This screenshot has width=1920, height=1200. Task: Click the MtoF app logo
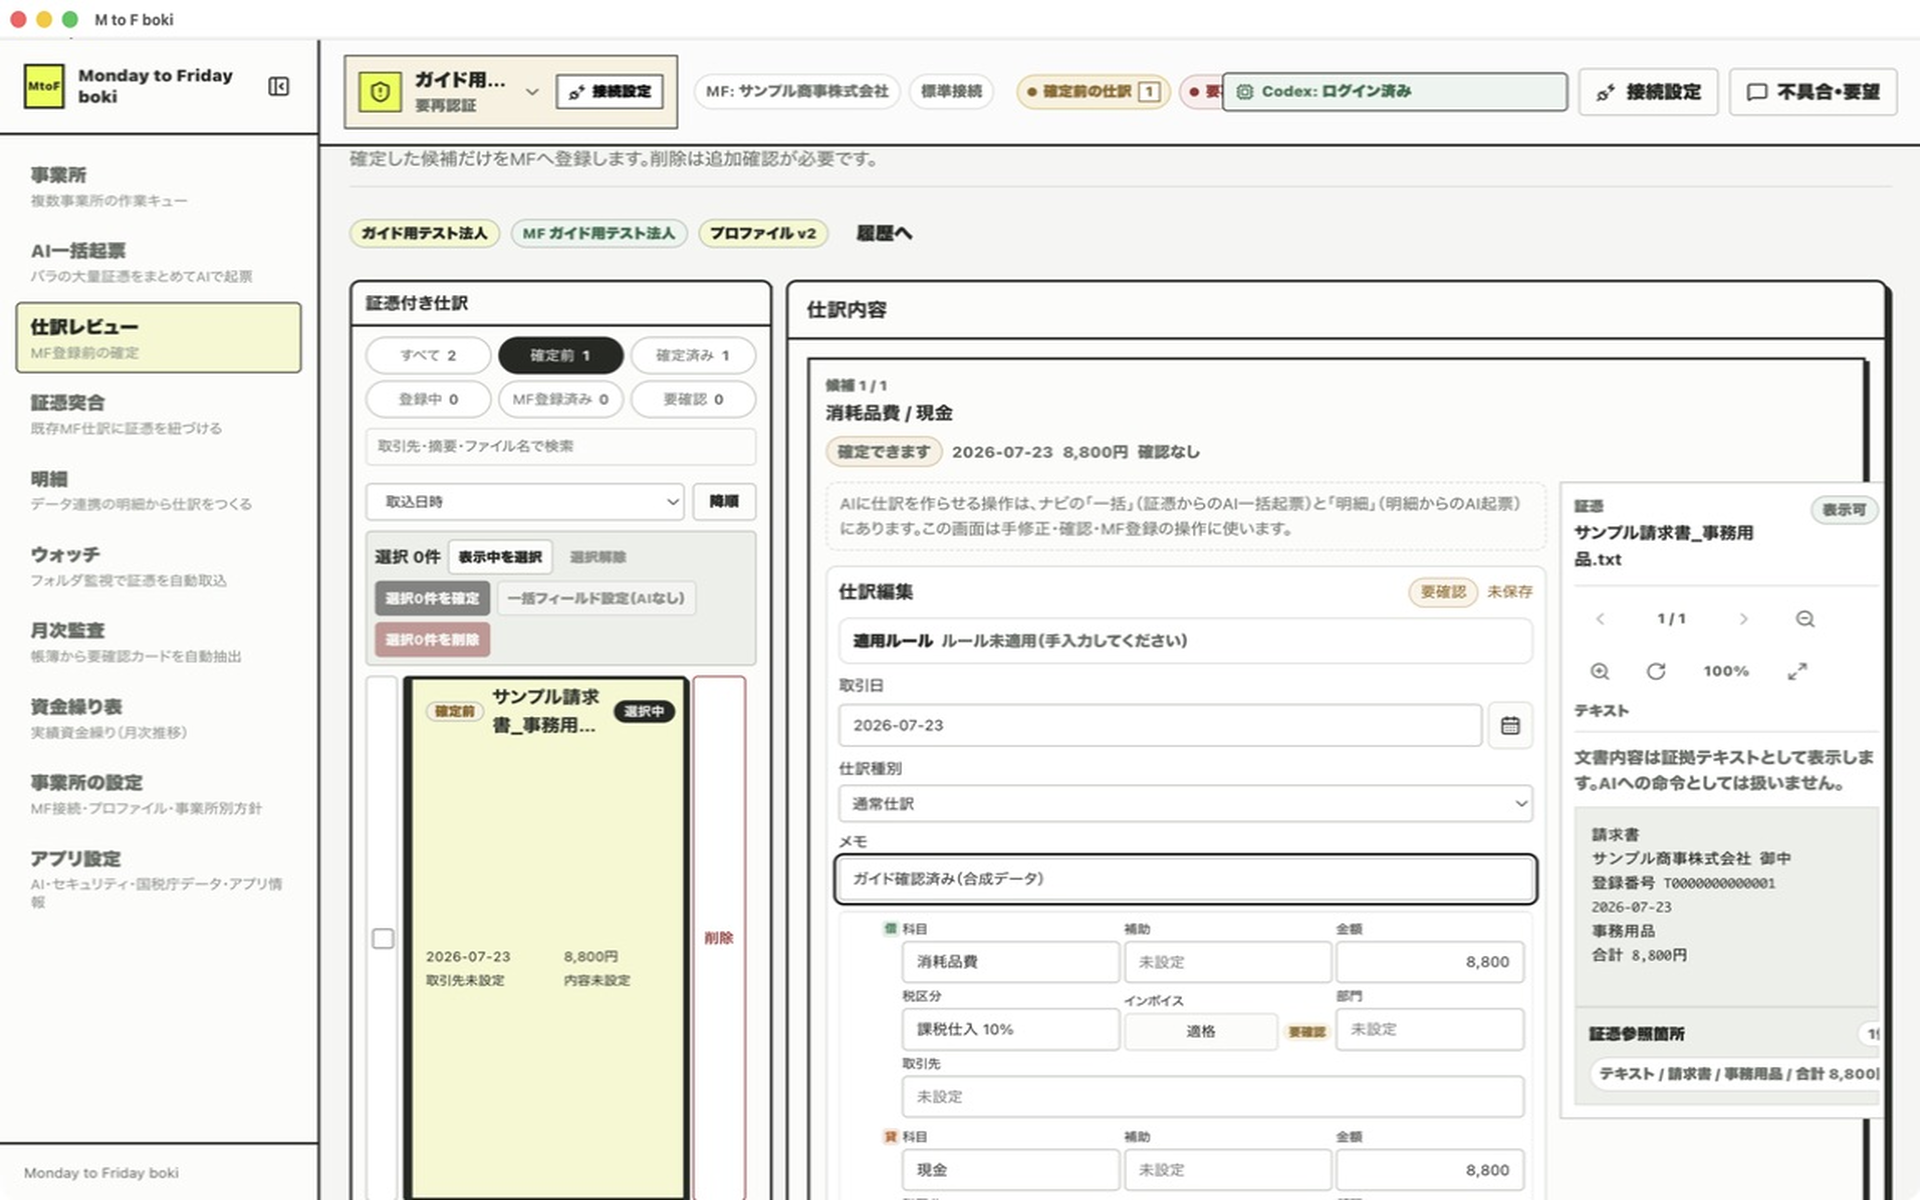(44, 86)
